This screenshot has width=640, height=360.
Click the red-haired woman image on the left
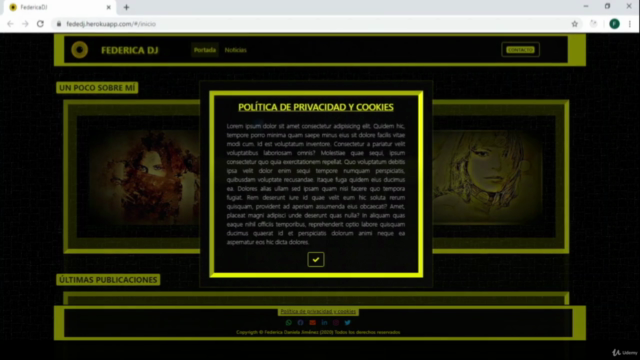(x=145, y=177)
